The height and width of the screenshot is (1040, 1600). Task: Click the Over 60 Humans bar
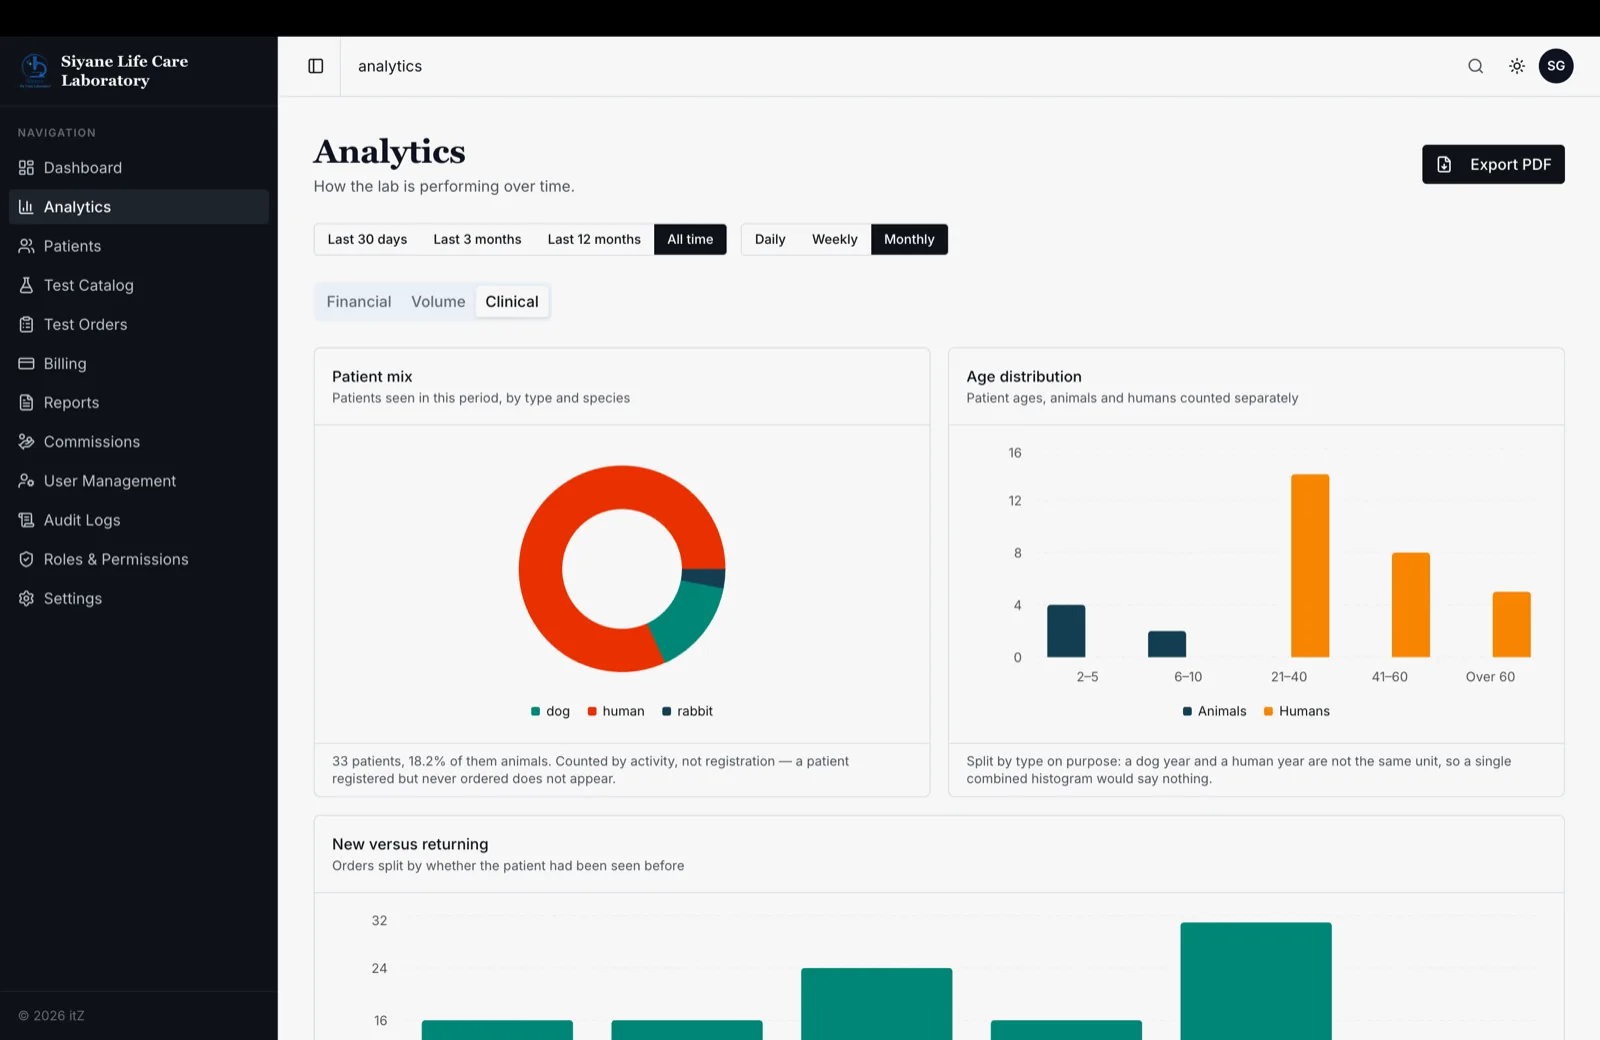tap(1511, 624)
